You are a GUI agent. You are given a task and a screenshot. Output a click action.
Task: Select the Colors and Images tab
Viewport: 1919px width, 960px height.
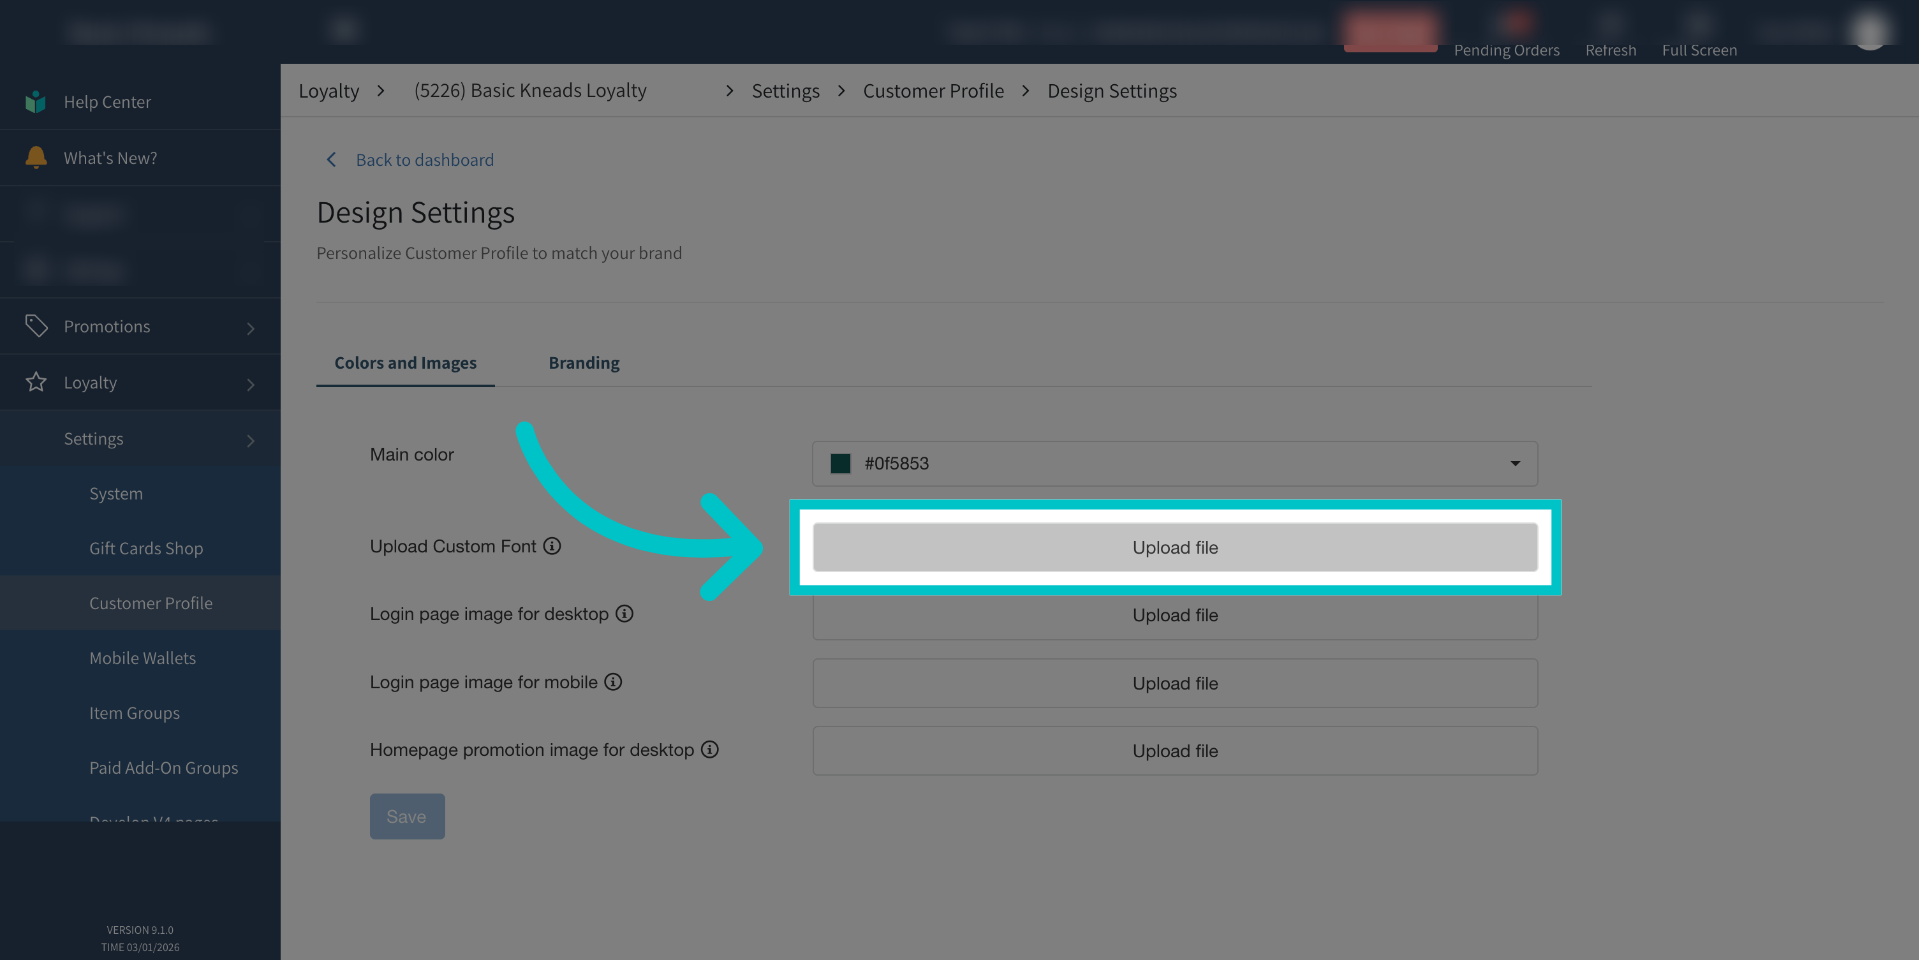tap(405, 363)
